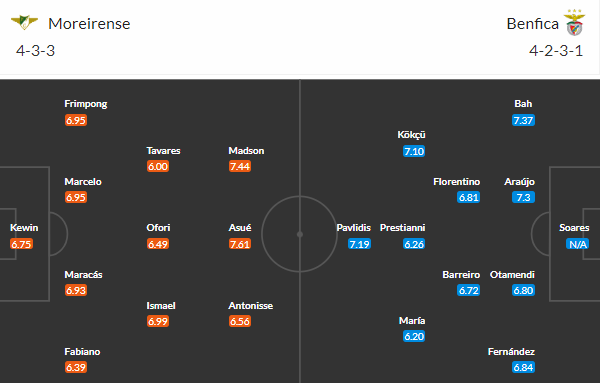This screenshot has height=383, width=600.
Task: Click Prestianni's 6.26 rating badge
Action: (x=414, y=244)
